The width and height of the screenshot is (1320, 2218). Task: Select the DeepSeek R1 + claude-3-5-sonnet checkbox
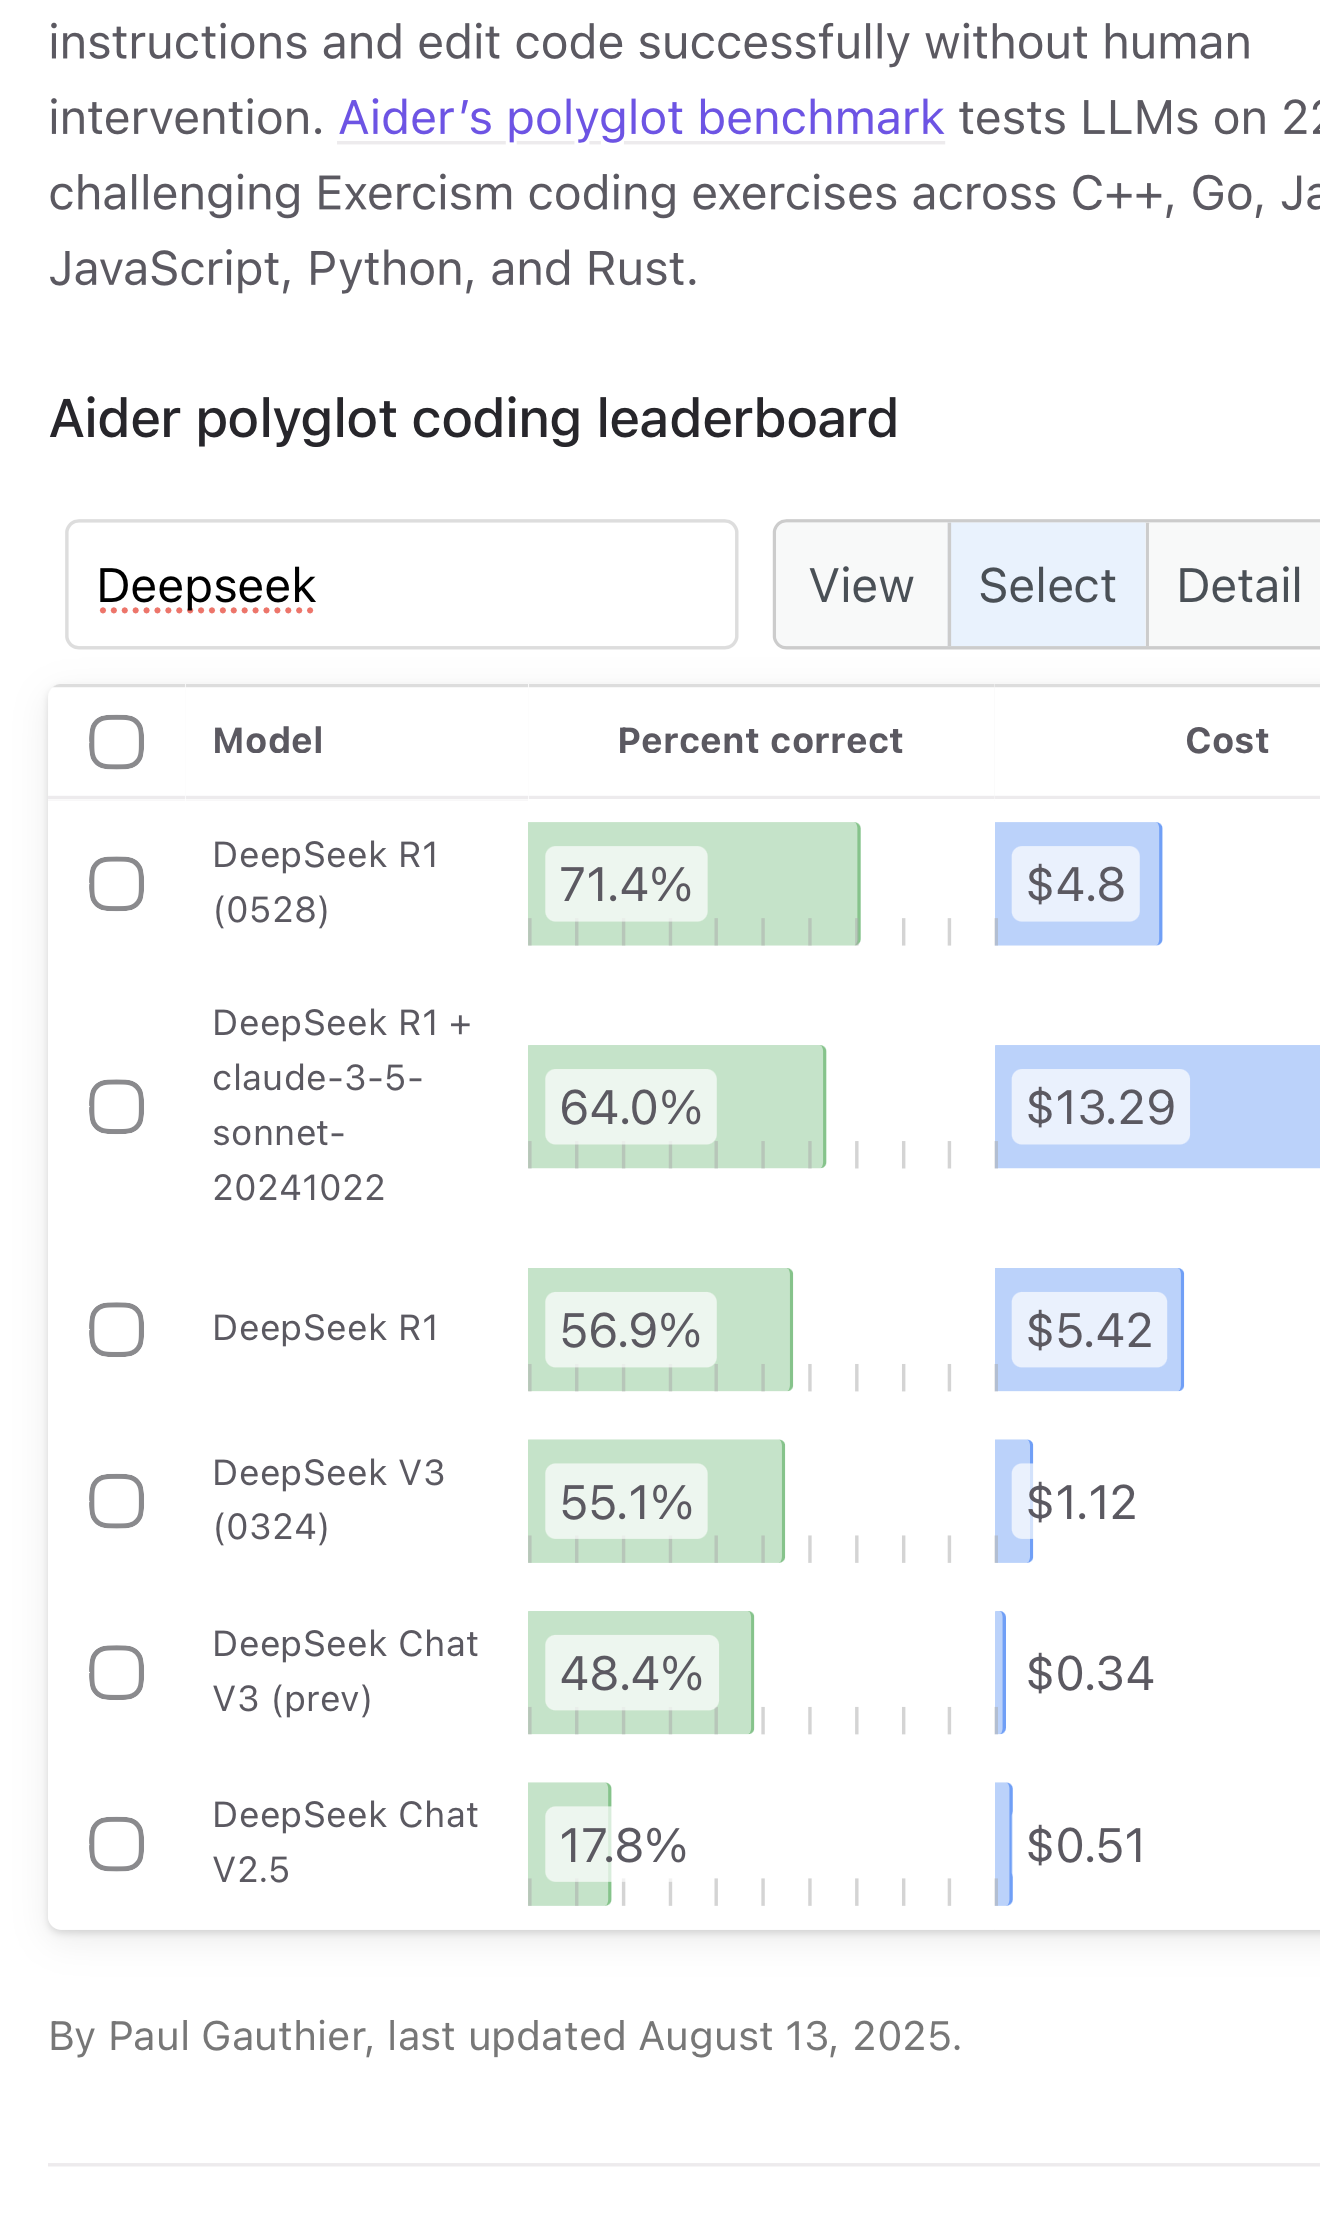[117, 1107]
